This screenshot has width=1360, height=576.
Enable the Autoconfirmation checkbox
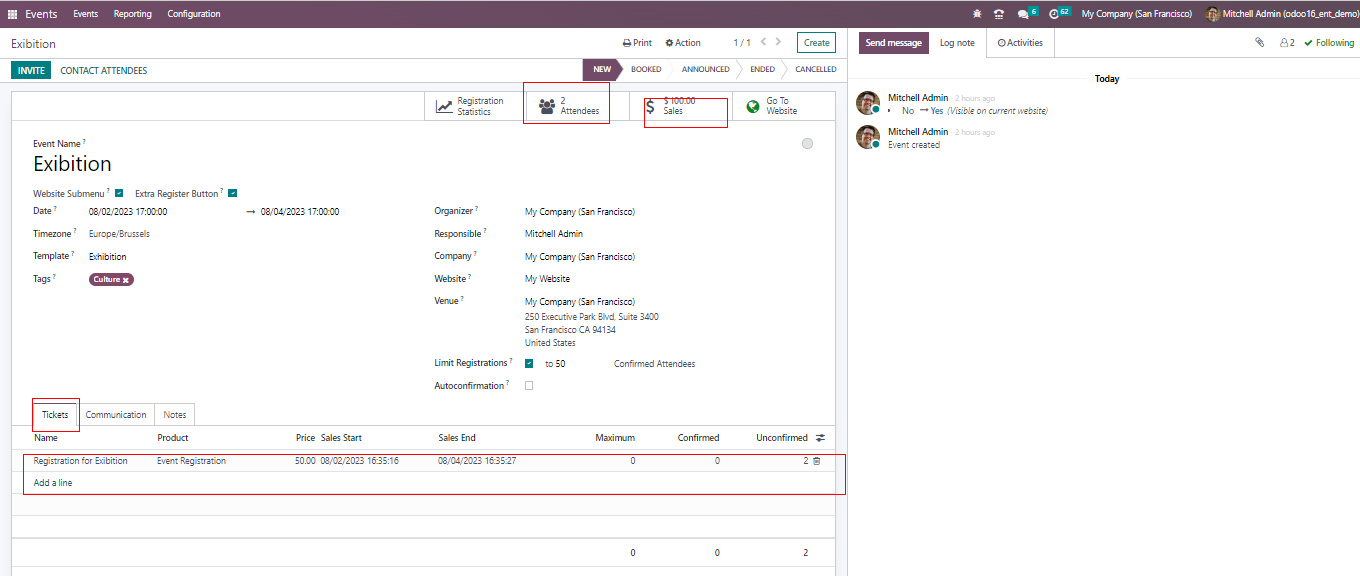click(529, 385)
